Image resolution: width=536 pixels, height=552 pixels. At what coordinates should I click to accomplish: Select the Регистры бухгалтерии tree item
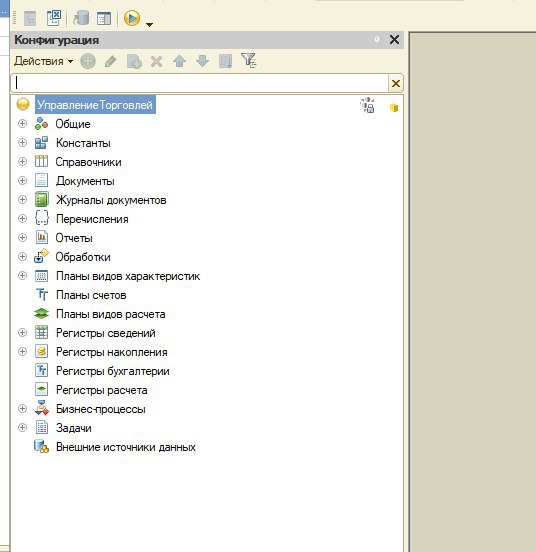click(113, 371)
